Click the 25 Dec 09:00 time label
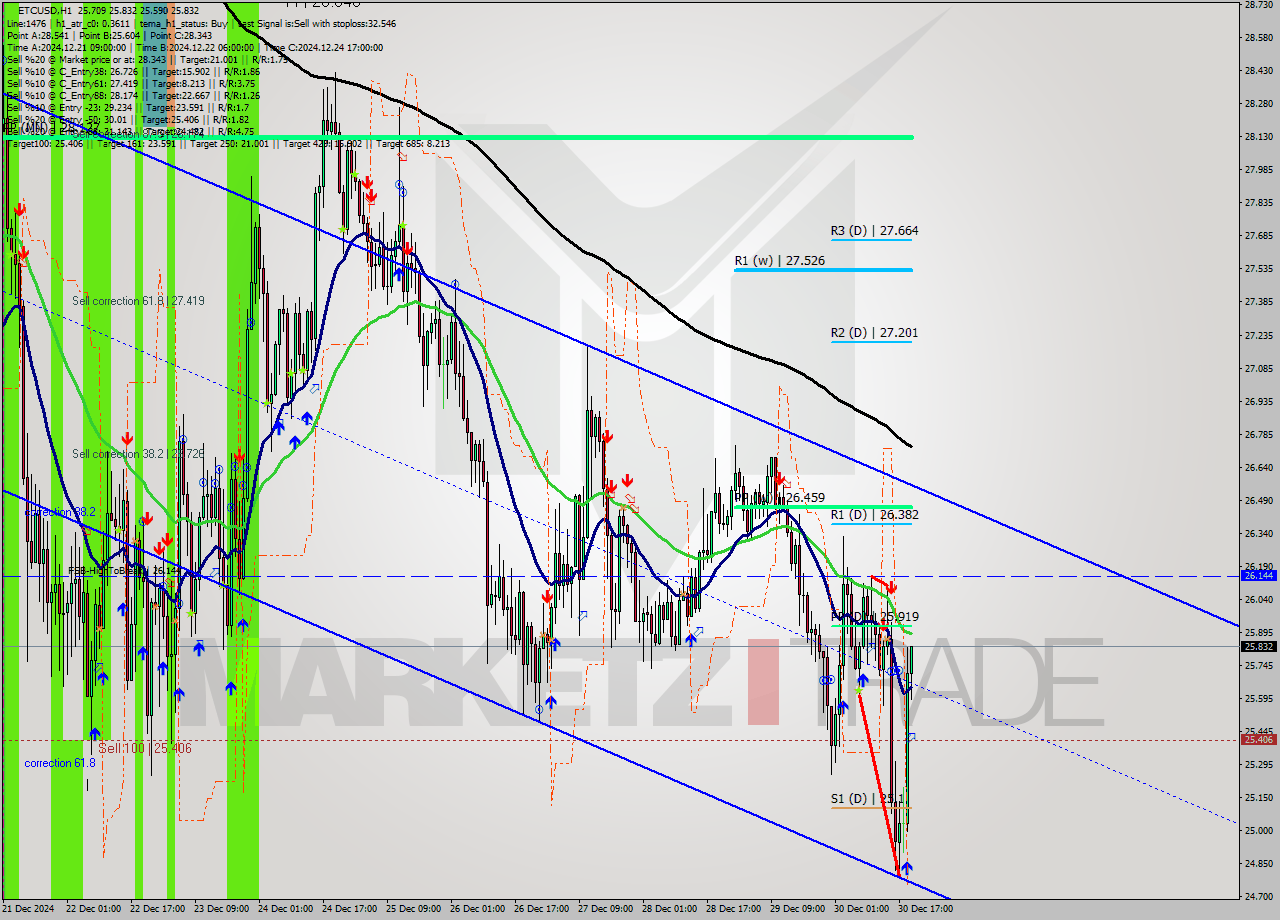This screenshot has width=1280, height=920. (413, 909)
